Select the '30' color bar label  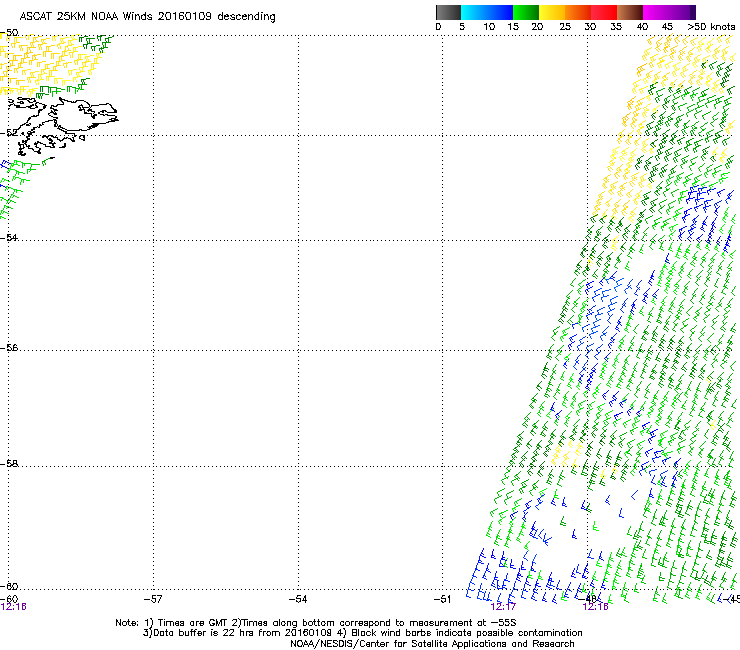590,27
